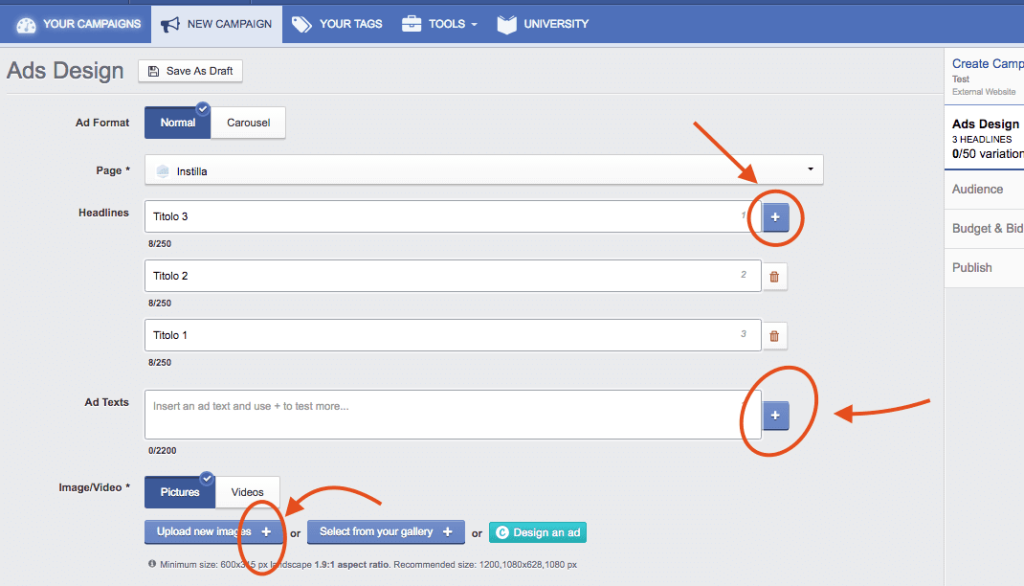Add another headline with the plus icon
Screen dimensions: 1024x586
point(775,217)
